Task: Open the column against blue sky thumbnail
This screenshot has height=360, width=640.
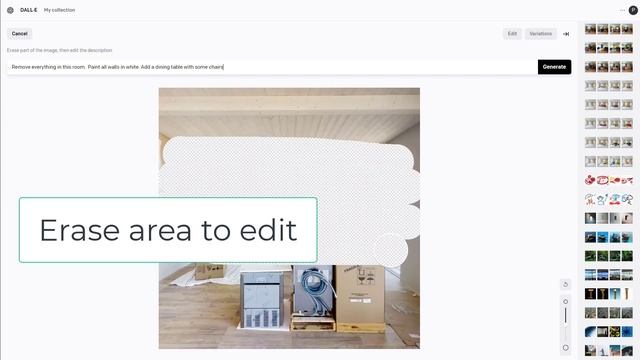Action: (x=615, y=294)
